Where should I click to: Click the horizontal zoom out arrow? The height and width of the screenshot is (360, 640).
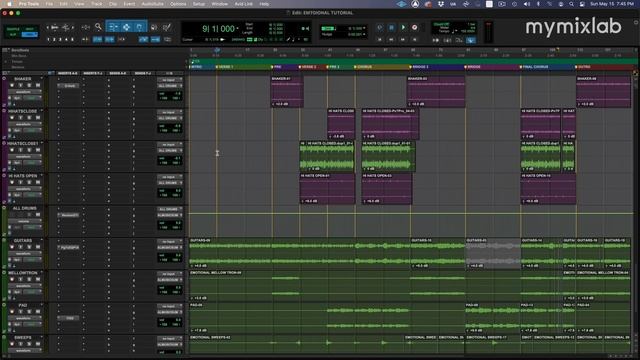pyautogui.click(x=47, y=27)
